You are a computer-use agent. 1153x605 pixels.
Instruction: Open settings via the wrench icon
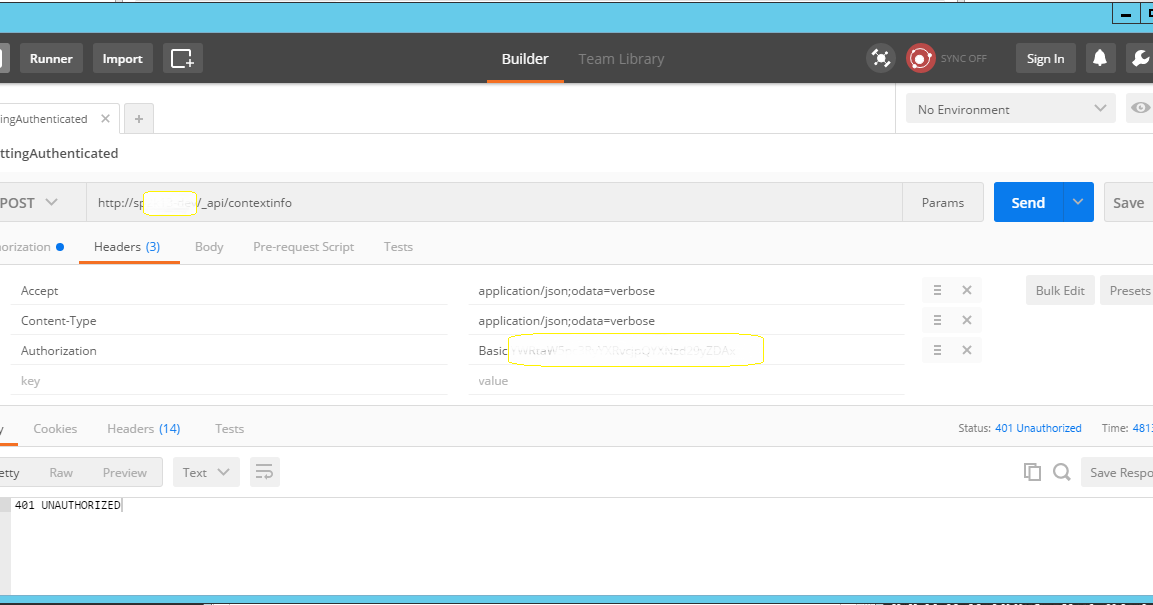tap(1141, 58)
